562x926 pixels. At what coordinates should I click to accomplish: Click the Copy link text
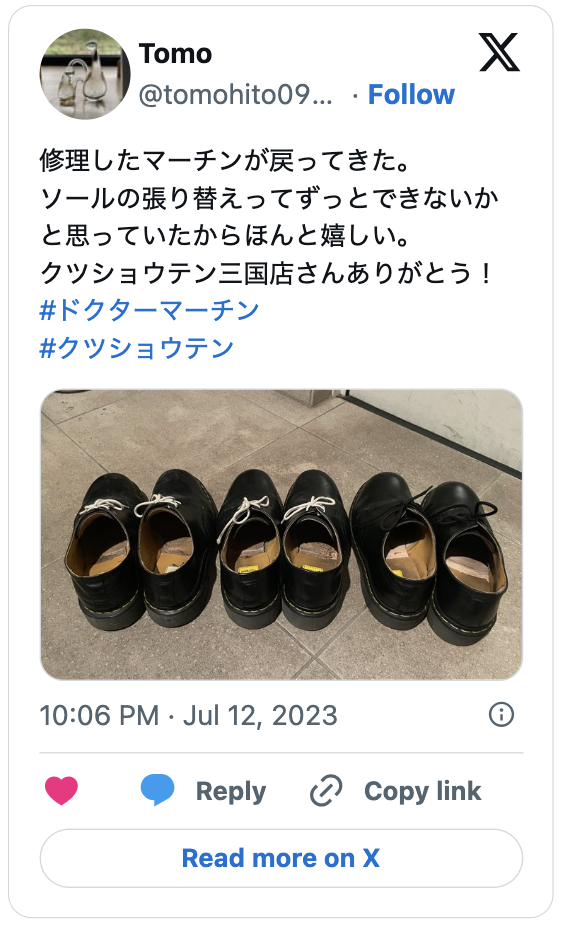pos(423,791)
